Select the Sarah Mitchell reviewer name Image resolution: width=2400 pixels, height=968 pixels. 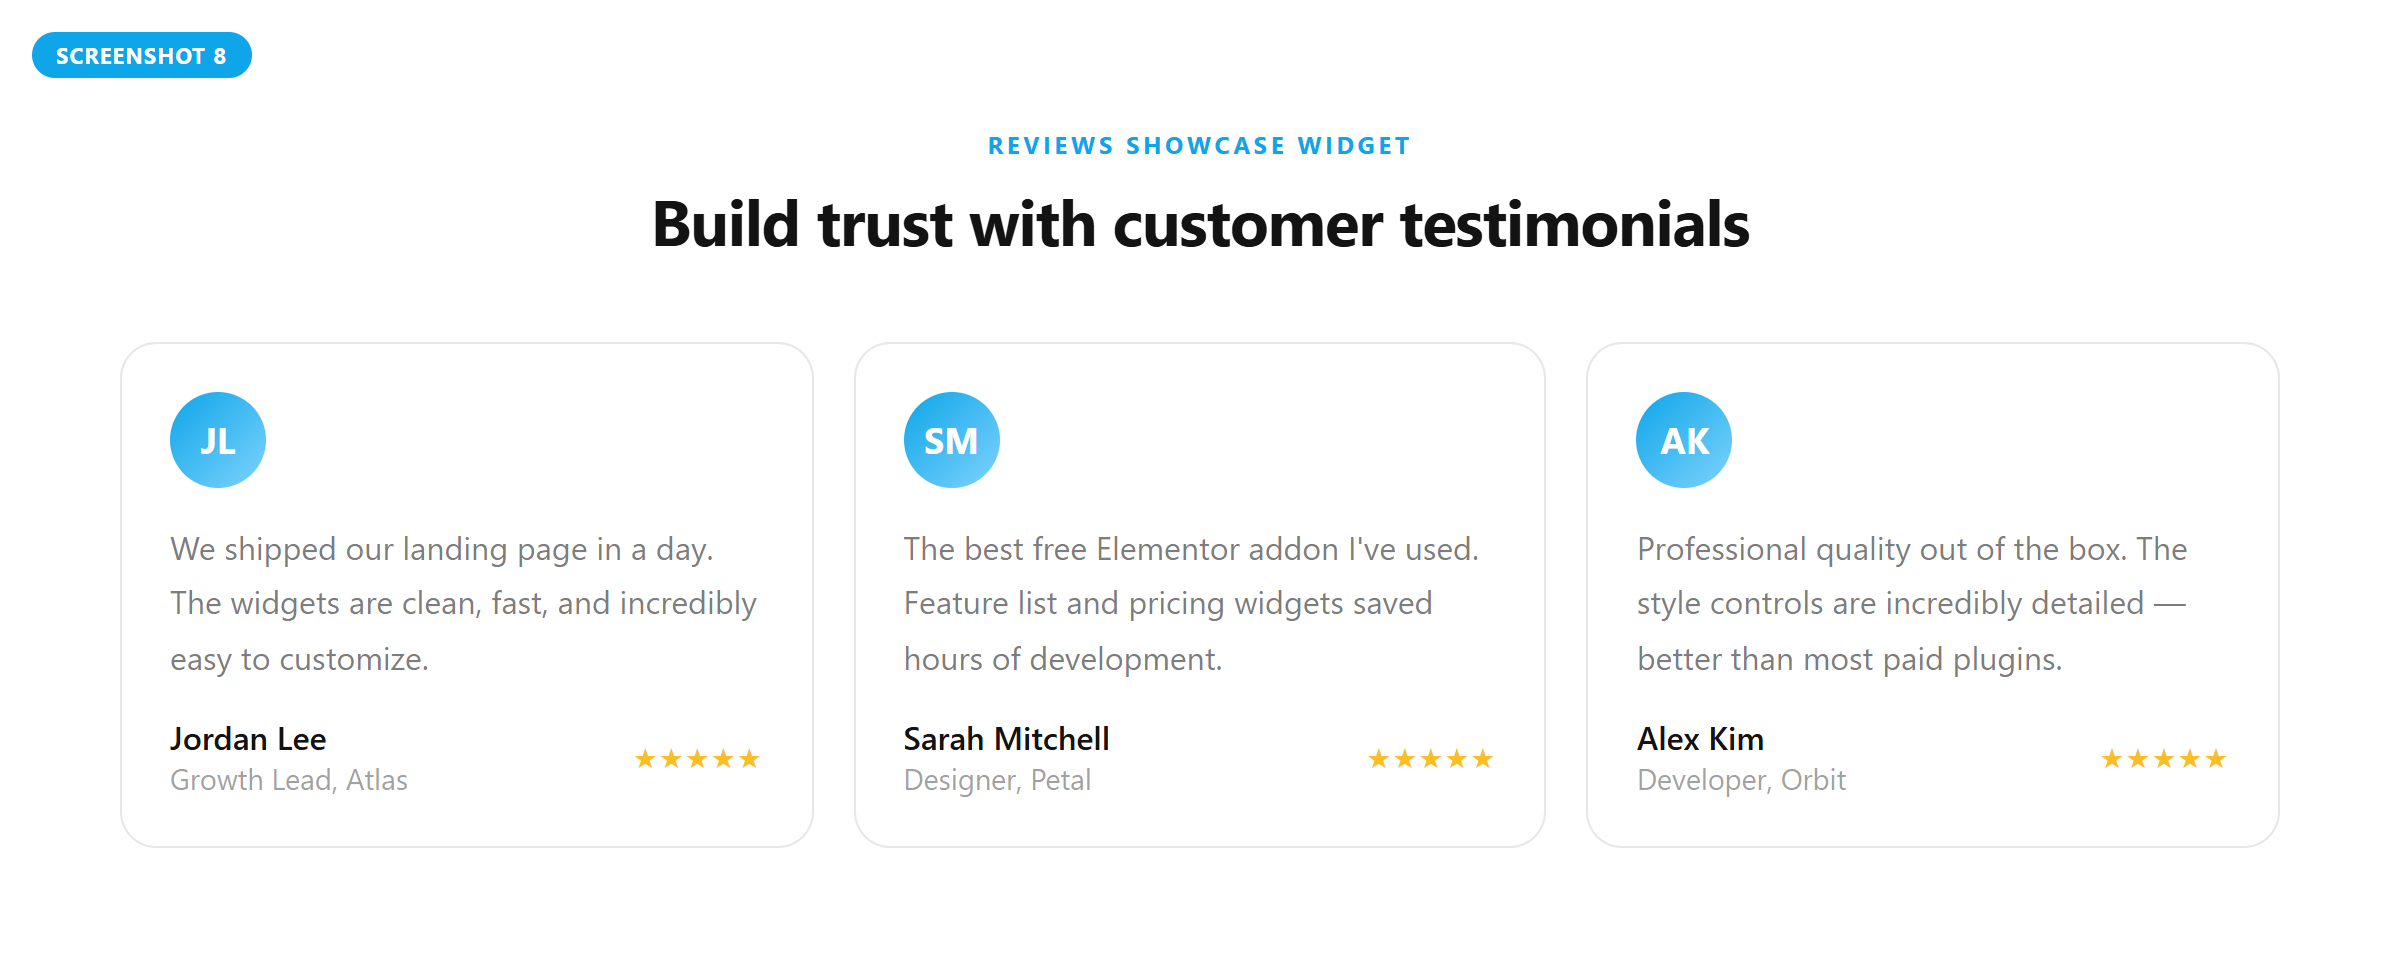(1006, 739)
